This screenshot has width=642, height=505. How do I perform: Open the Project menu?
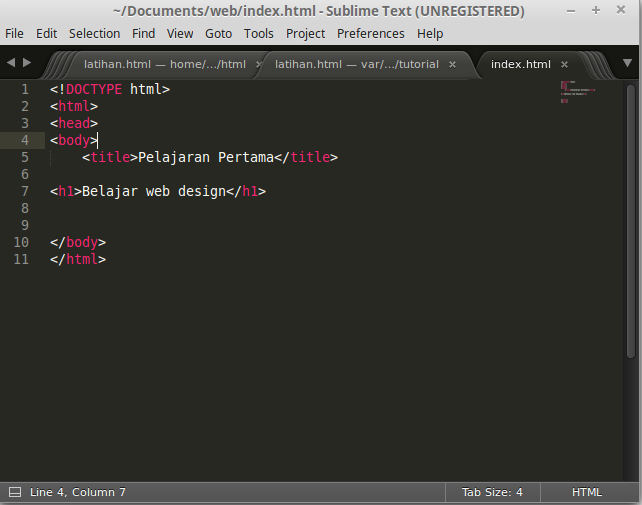(305, 34)
